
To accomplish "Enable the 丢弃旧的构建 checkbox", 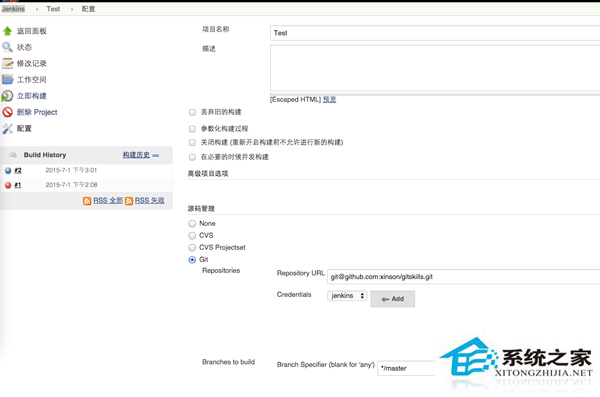I will [x=192, y=112].
